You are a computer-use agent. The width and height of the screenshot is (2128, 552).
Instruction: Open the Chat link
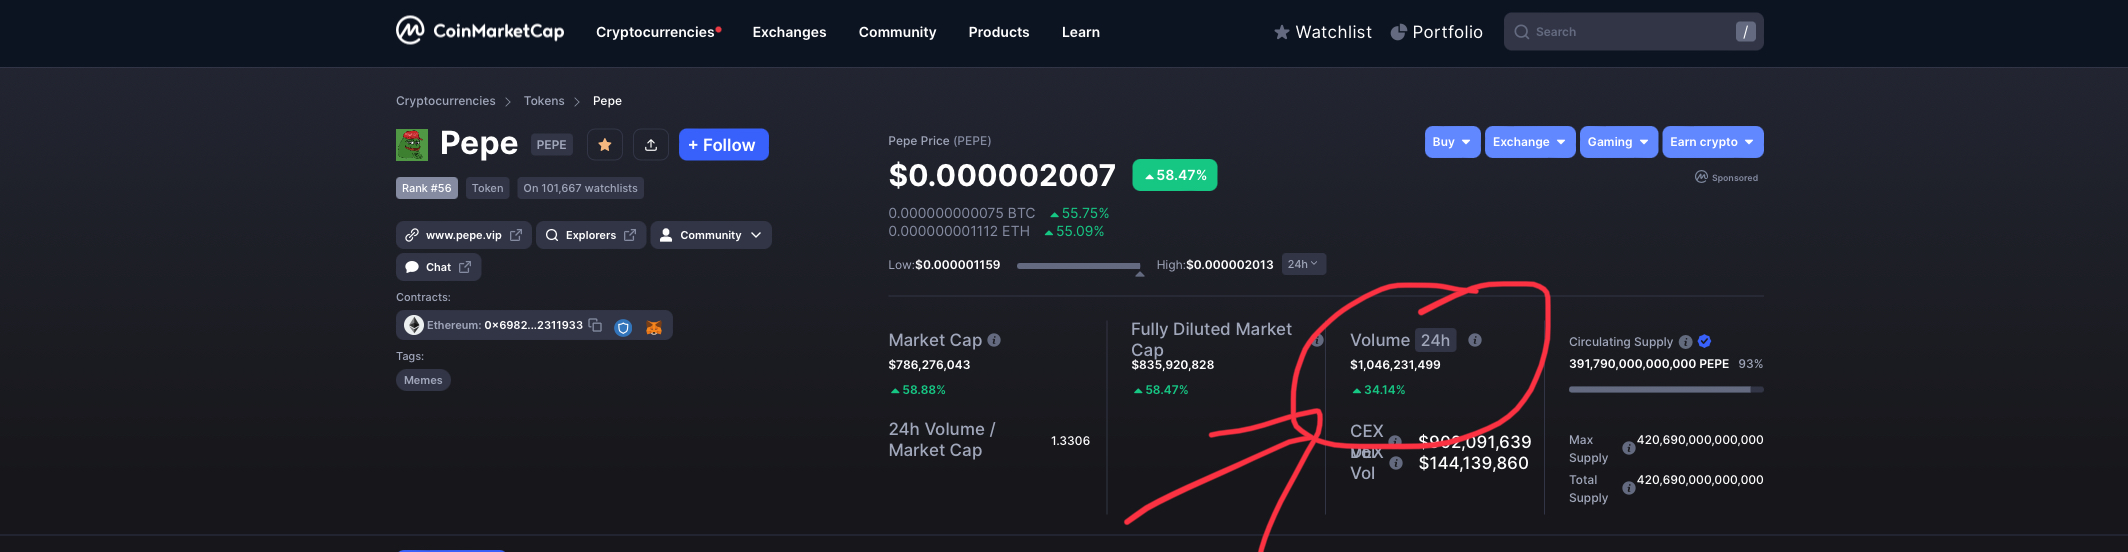(x=438, y=267)
